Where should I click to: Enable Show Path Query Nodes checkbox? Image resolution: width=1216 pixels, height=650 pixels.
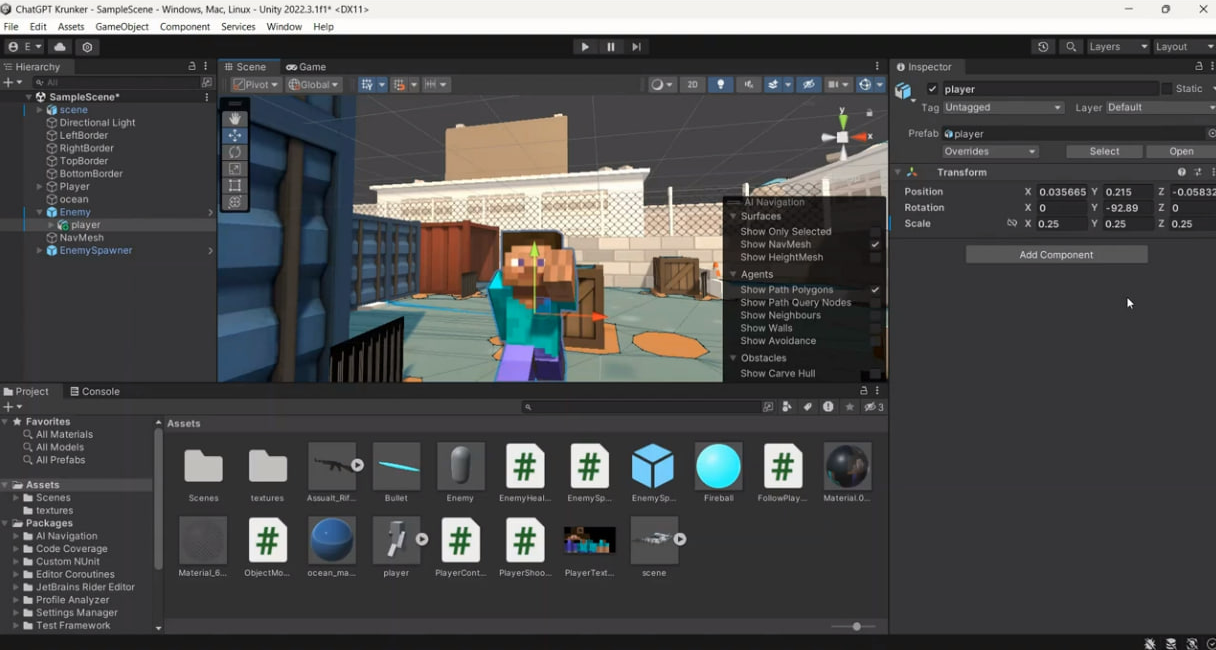[876, 303]
